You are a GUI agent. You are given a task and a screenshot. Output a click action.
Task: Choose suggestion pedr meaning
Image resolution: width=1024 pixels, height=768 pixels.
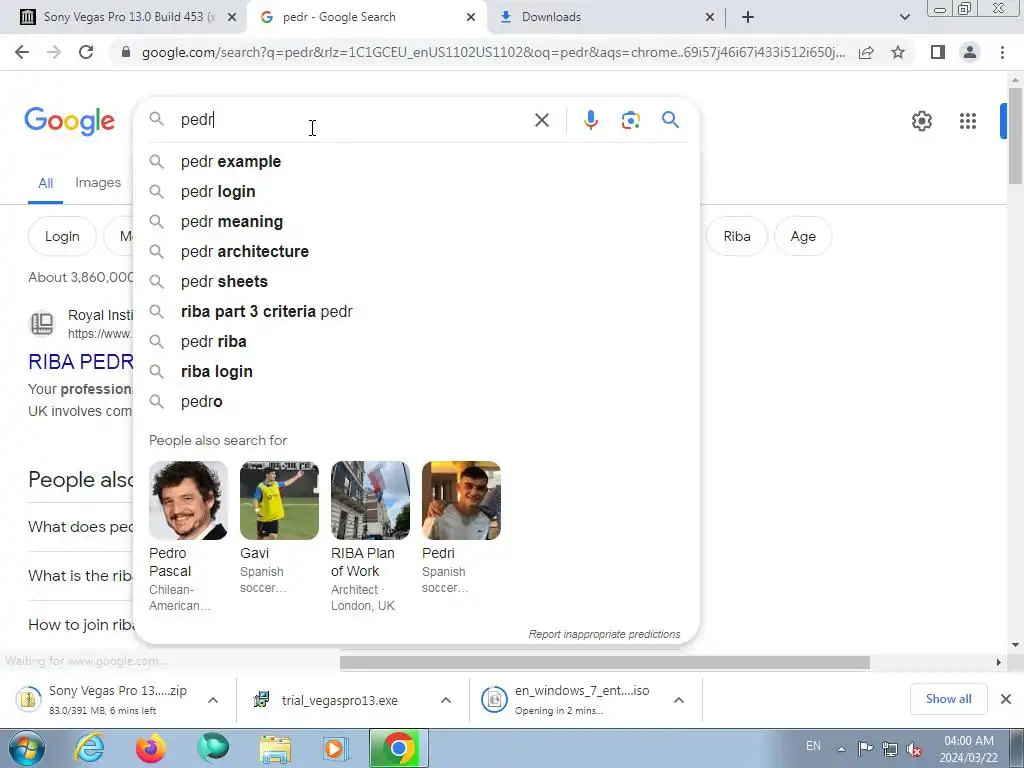[x=417, y=221]
